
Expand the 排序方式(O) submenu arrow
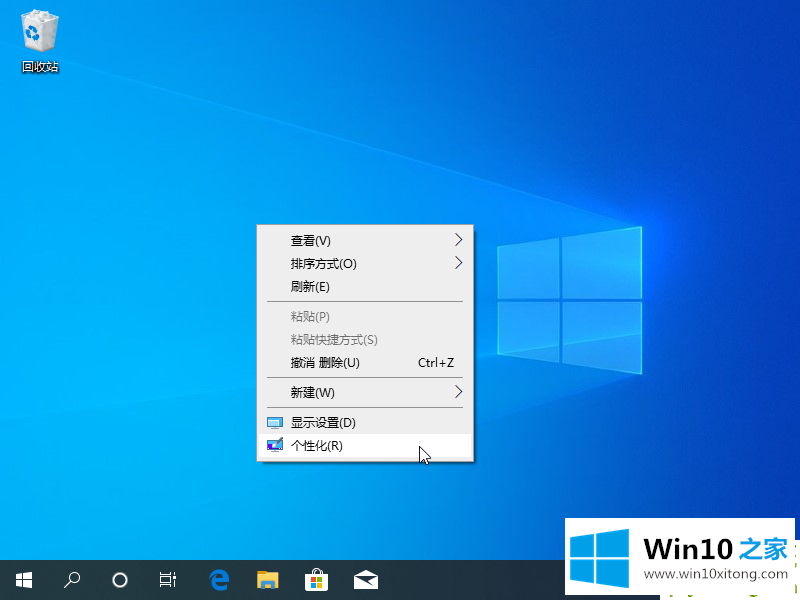(x=458, y=263)
